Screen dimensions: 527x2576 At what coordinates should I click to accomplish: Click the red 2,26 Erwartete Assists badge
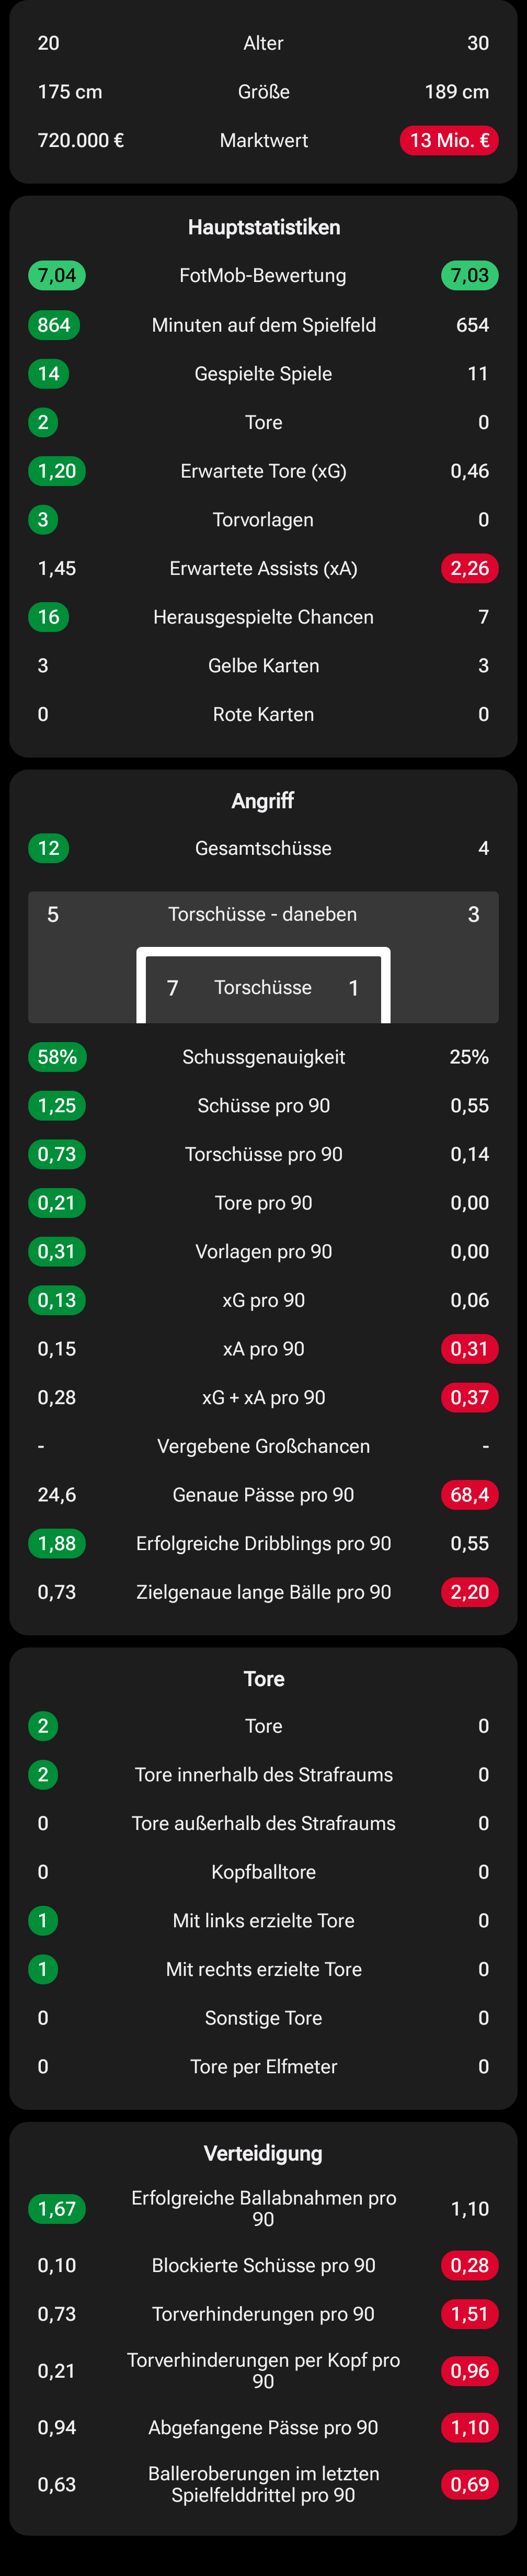tap(469, 568)
